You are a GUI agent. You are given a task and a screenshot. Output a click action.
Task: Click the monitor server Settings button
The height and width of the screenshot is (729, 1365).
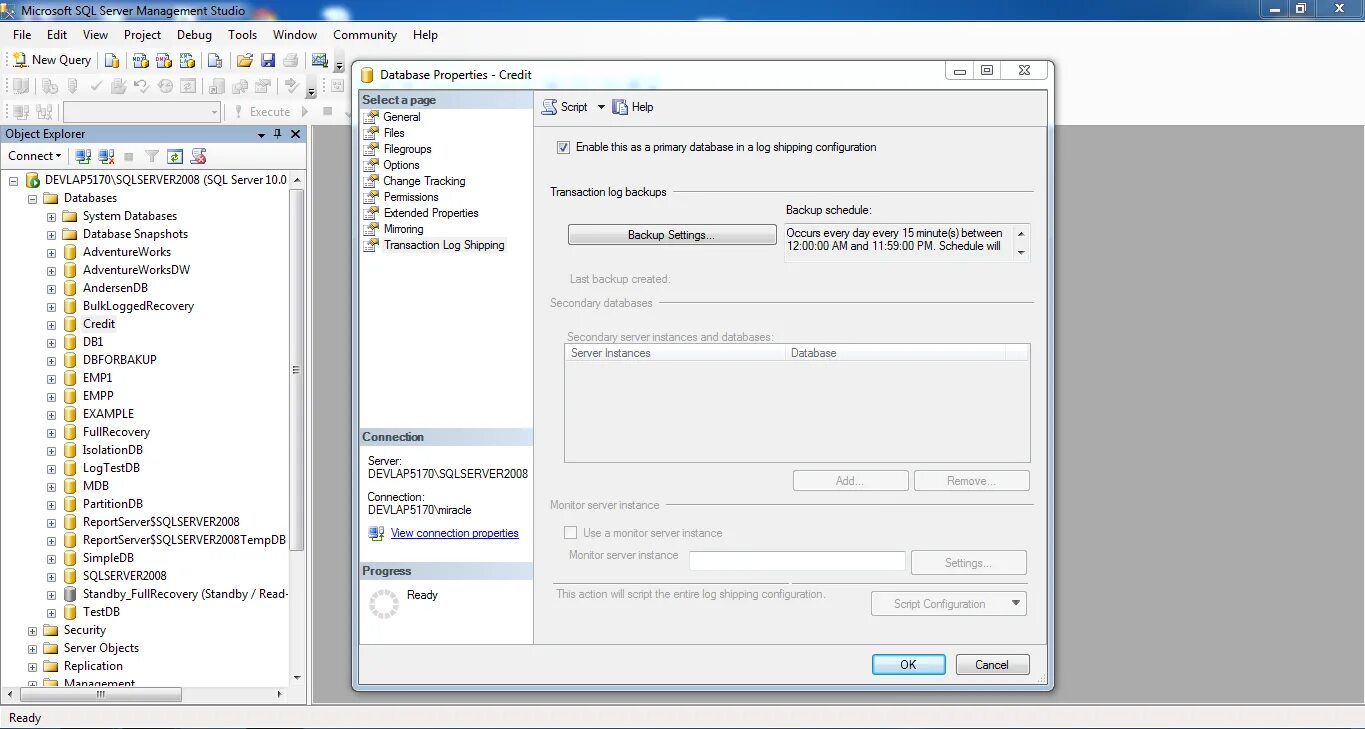(x=968, y=563)
